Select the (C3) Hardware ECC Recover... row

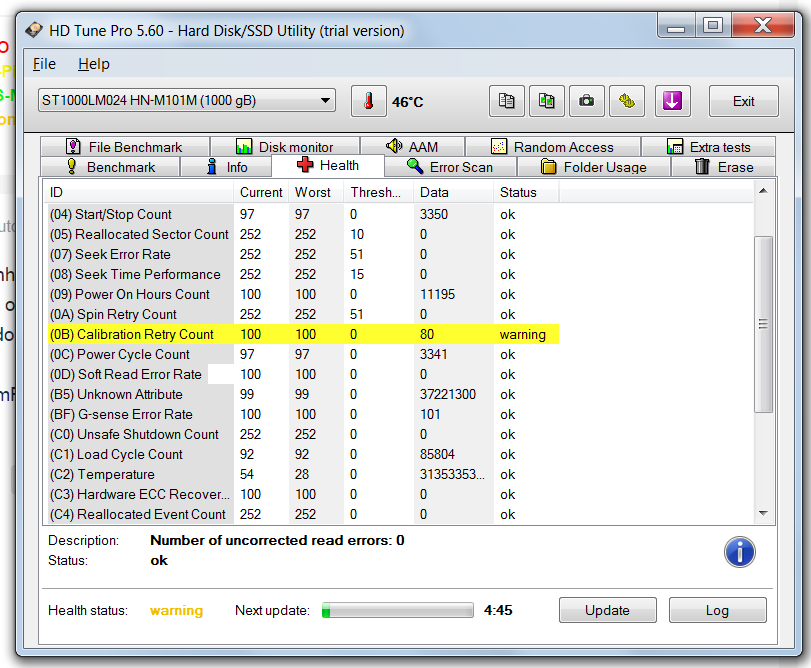(302, 494)
